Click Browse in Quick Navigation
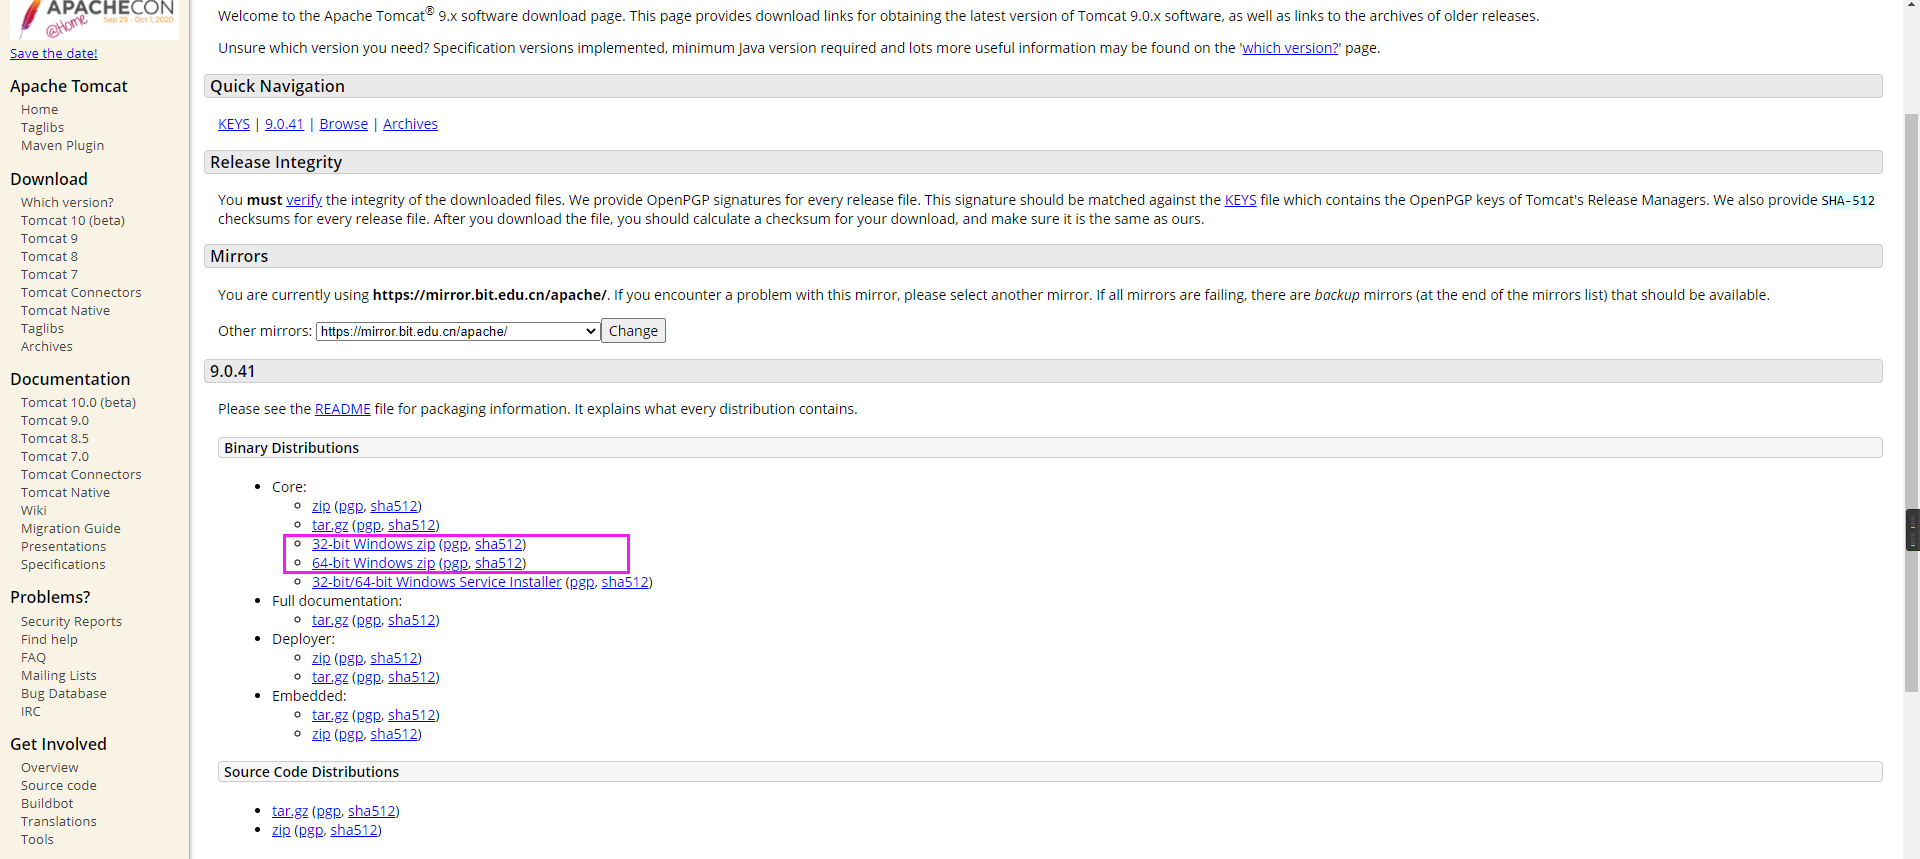Screen dimensions: 1920x859 [x=344, y=124]
